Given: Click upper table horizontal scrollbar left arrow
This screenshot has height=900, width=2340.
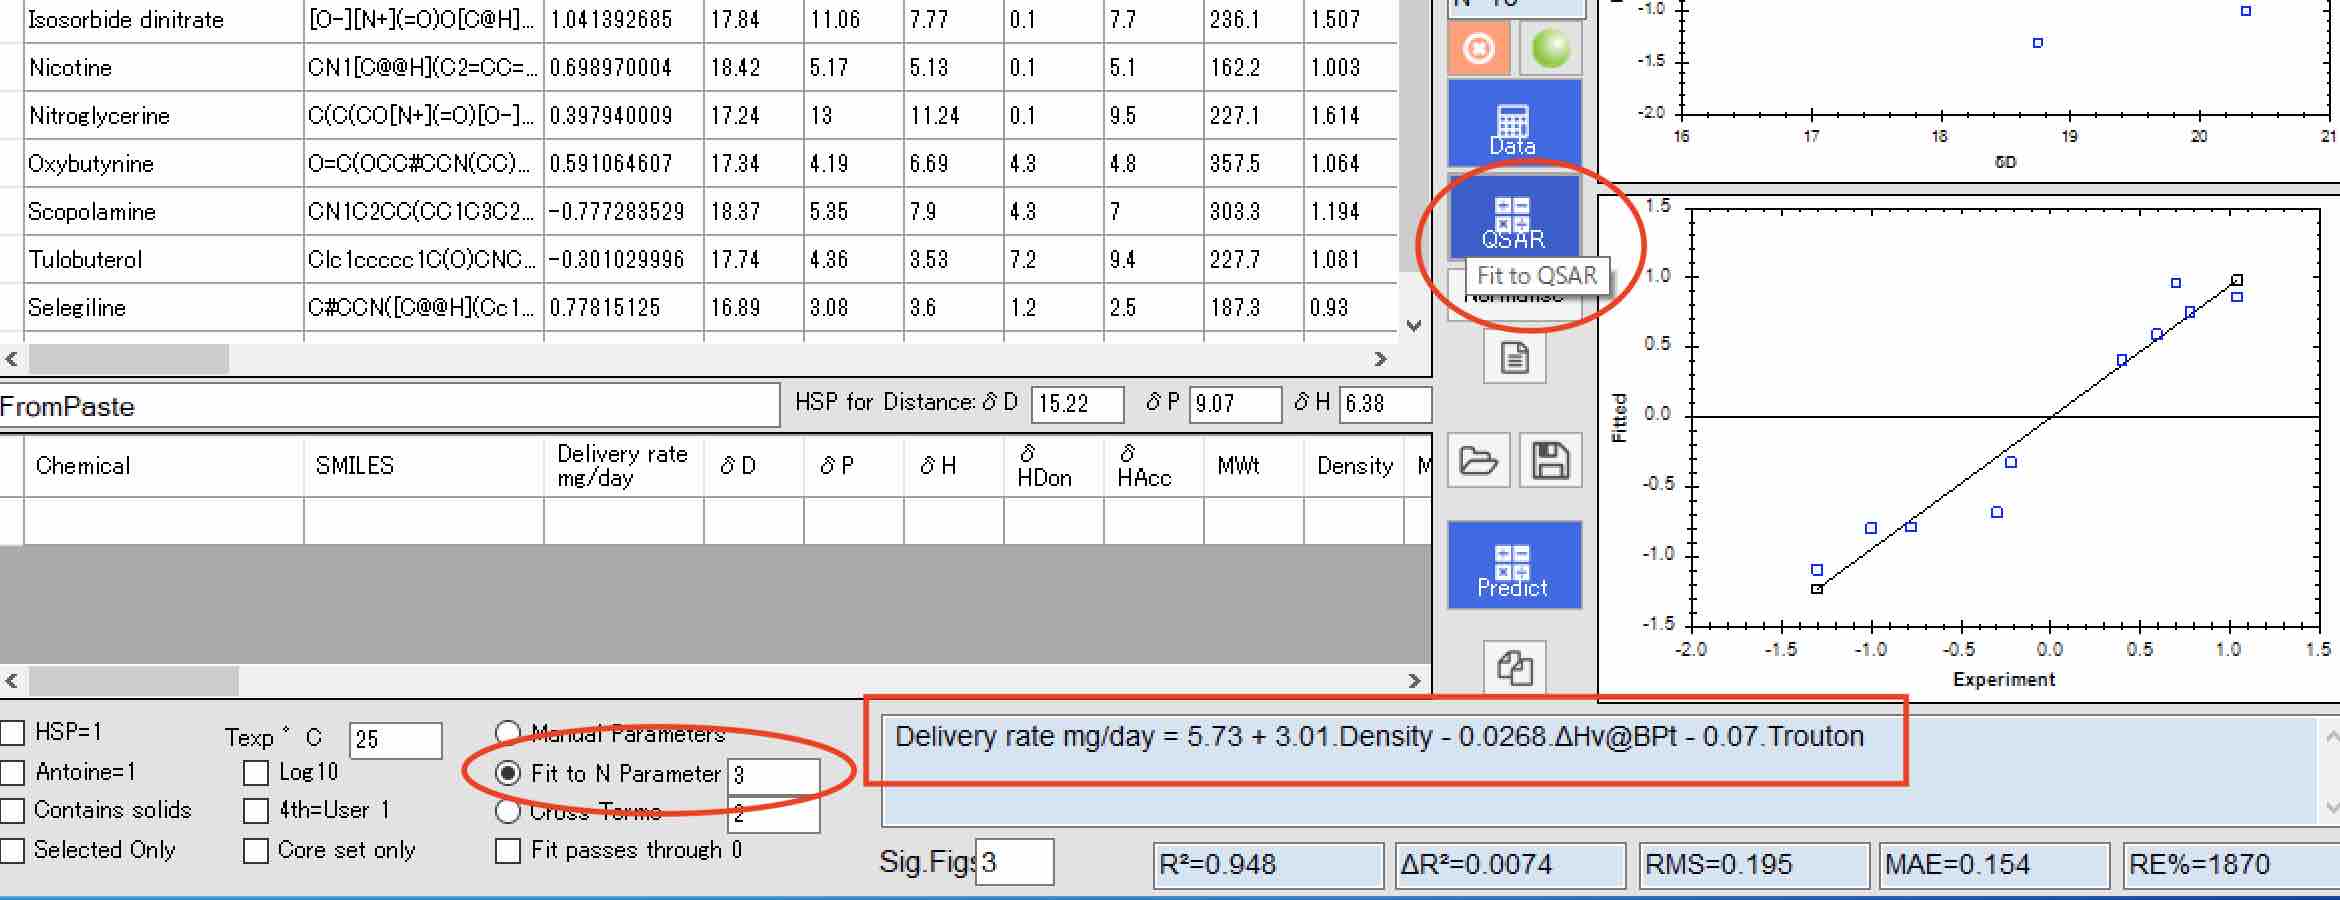Looking at the screenshot, I should 12,359.
